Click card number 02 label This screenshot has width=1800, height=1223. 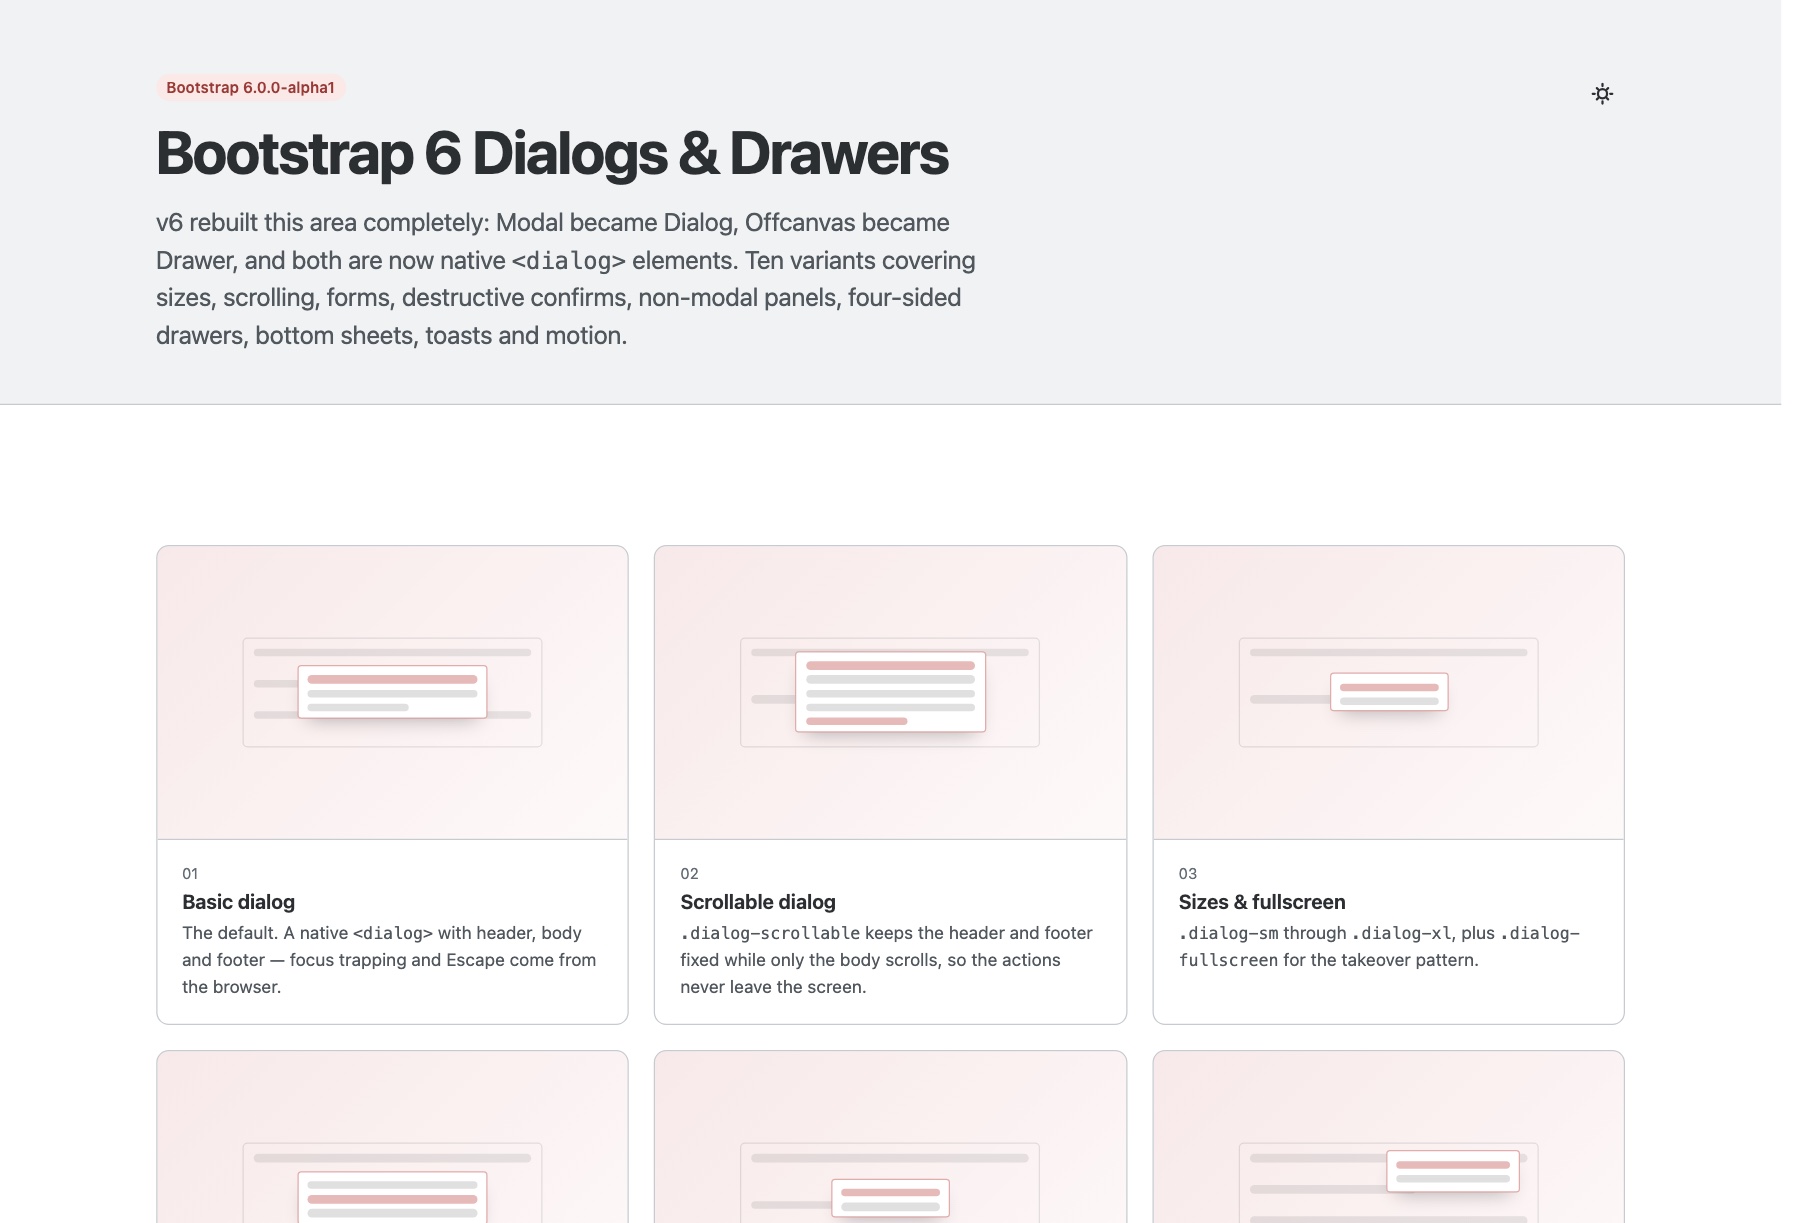689,873
